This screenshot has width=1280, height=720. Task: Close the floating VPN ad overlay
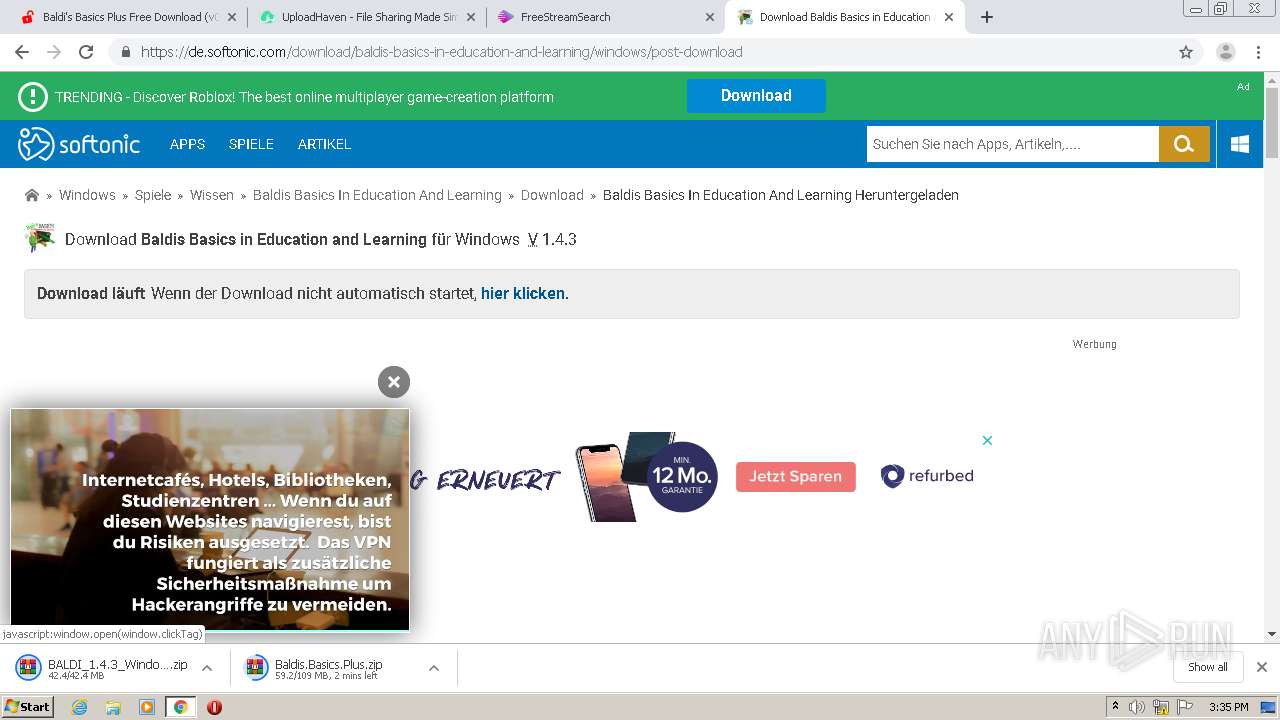click(394, 382)
